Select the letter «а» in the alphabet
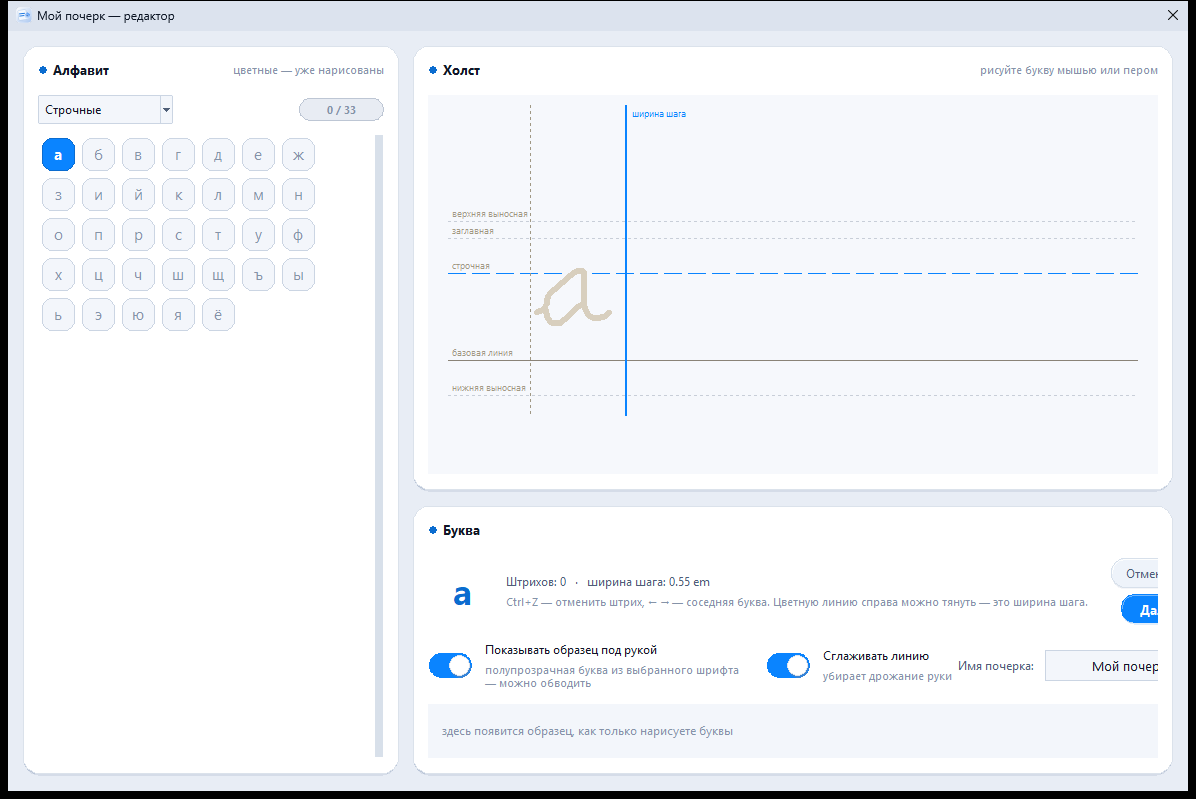This screenshot has height=799, width=1196. [58, 155]
